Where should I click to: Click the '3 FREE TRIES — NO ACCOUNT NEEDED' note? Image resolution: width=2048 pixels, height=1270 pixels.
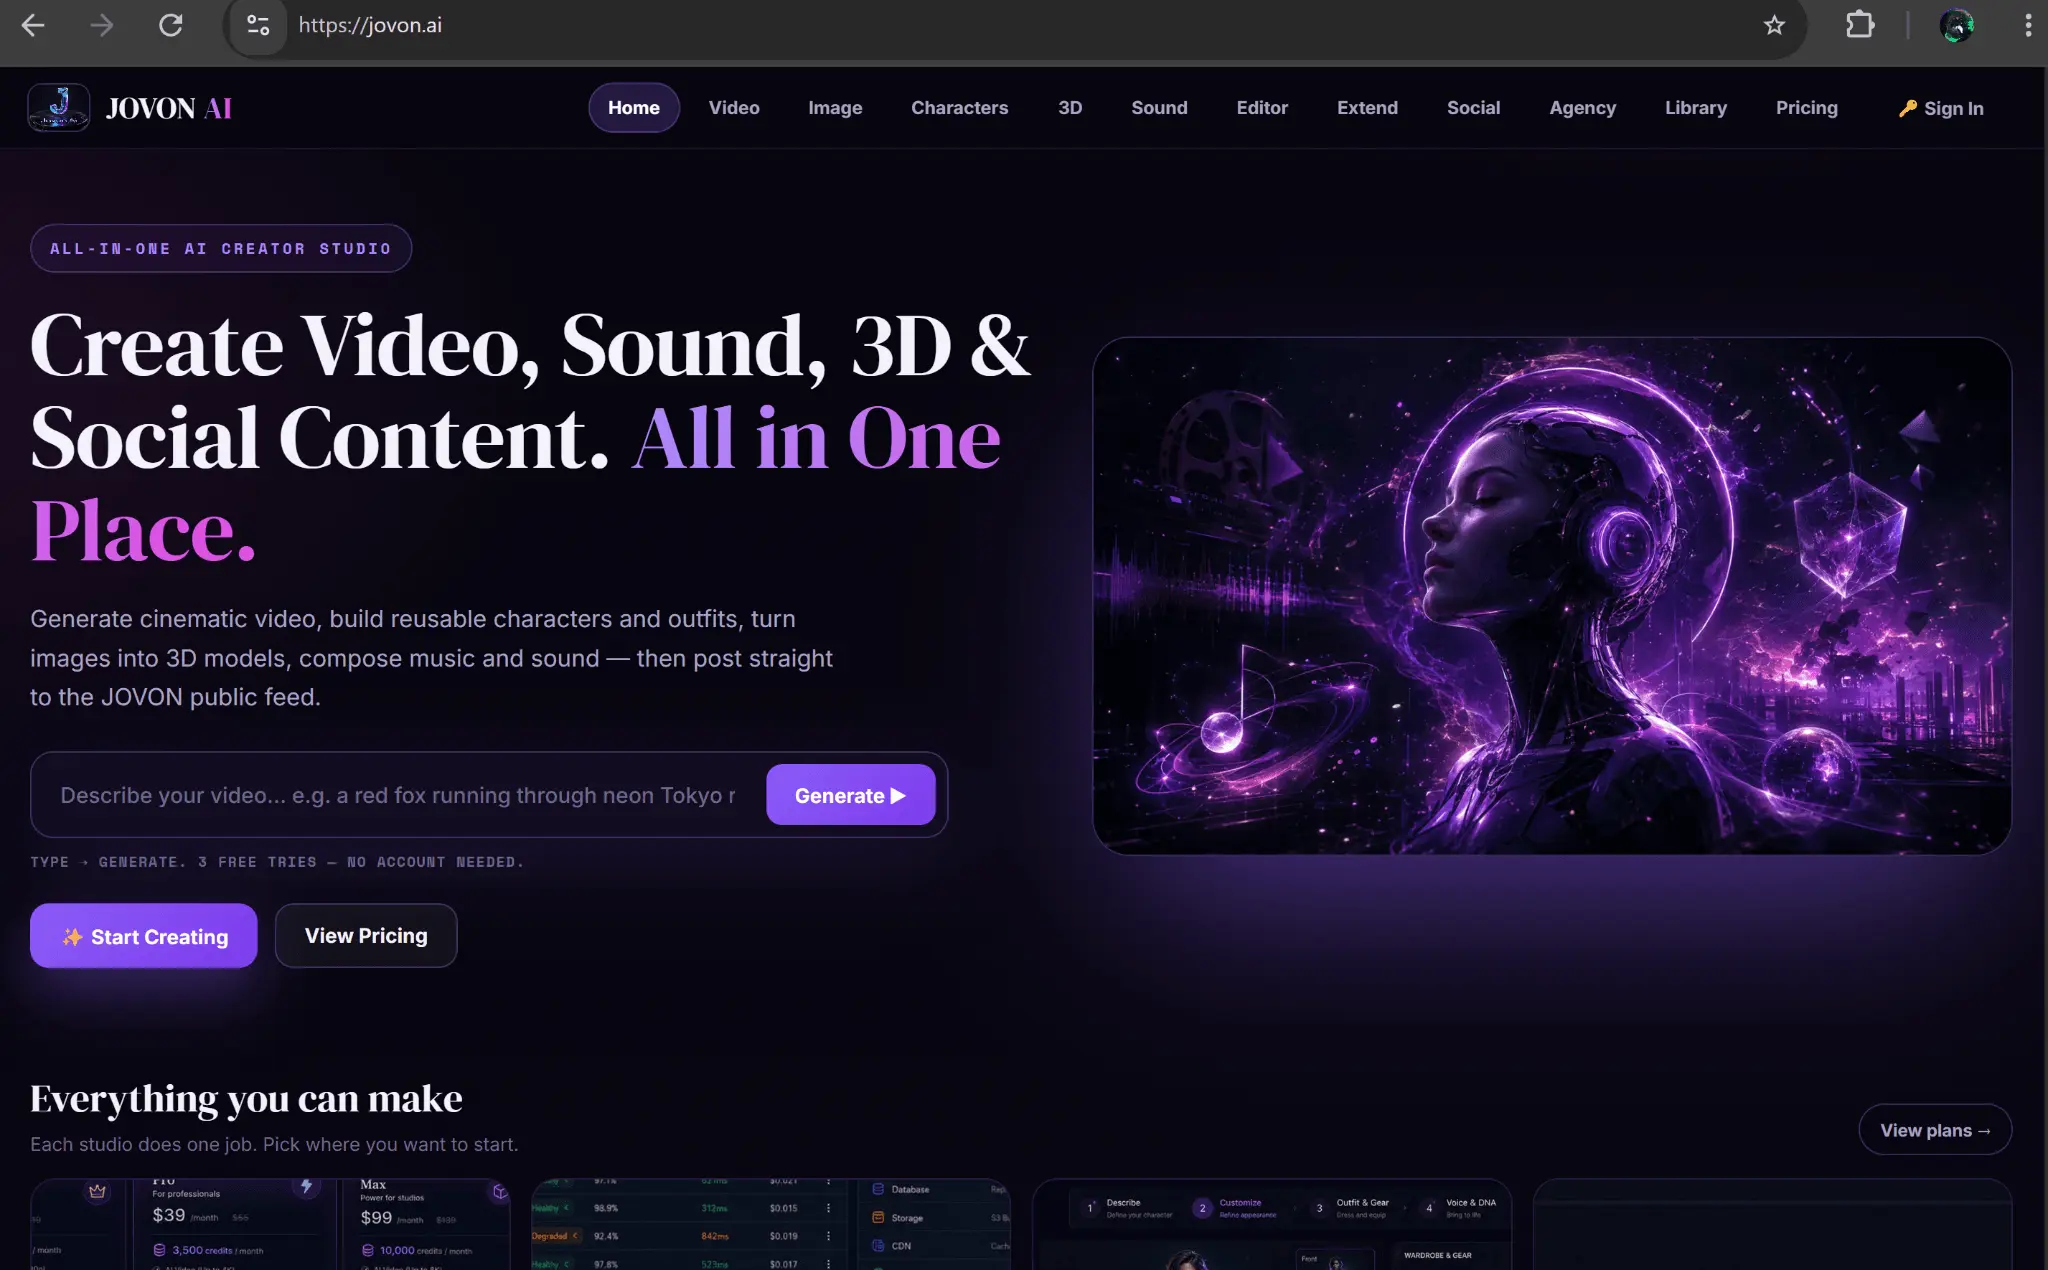click(x=361, y=862)
